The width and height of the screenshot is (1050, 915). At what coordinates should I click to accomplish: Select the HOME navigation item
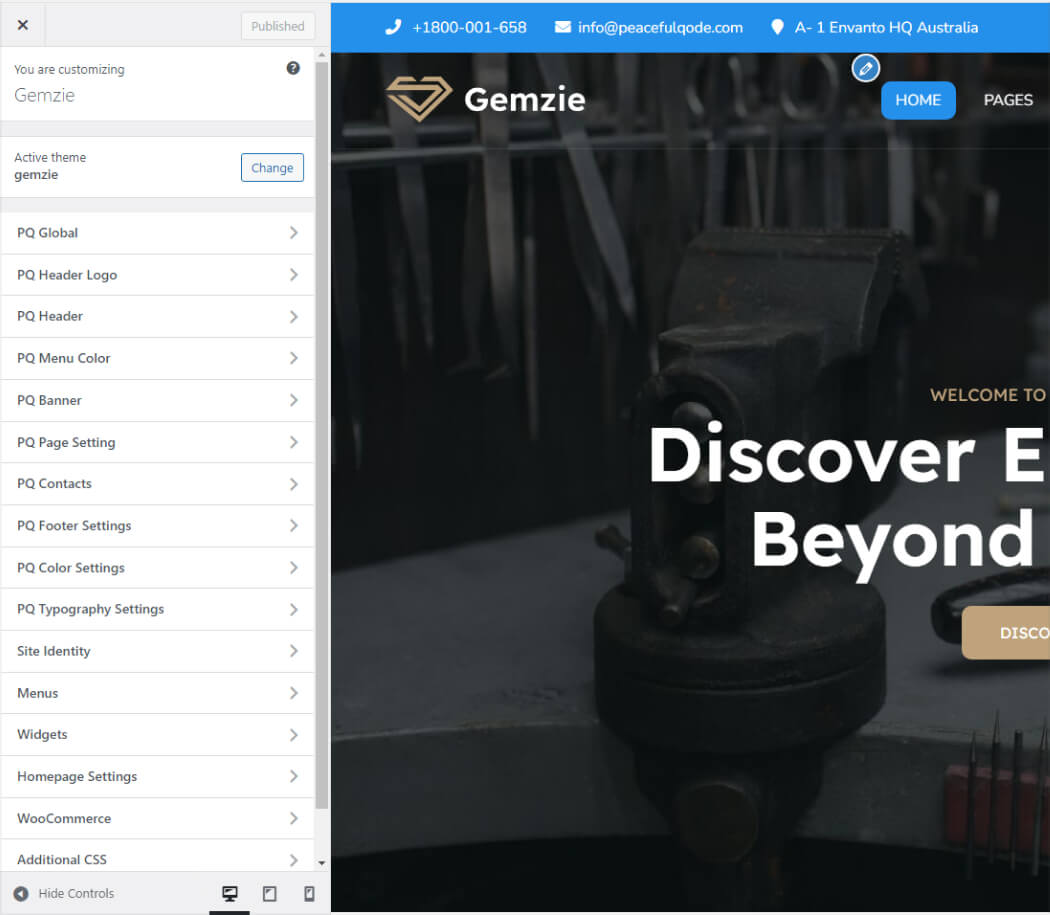(x=917, y=100)
